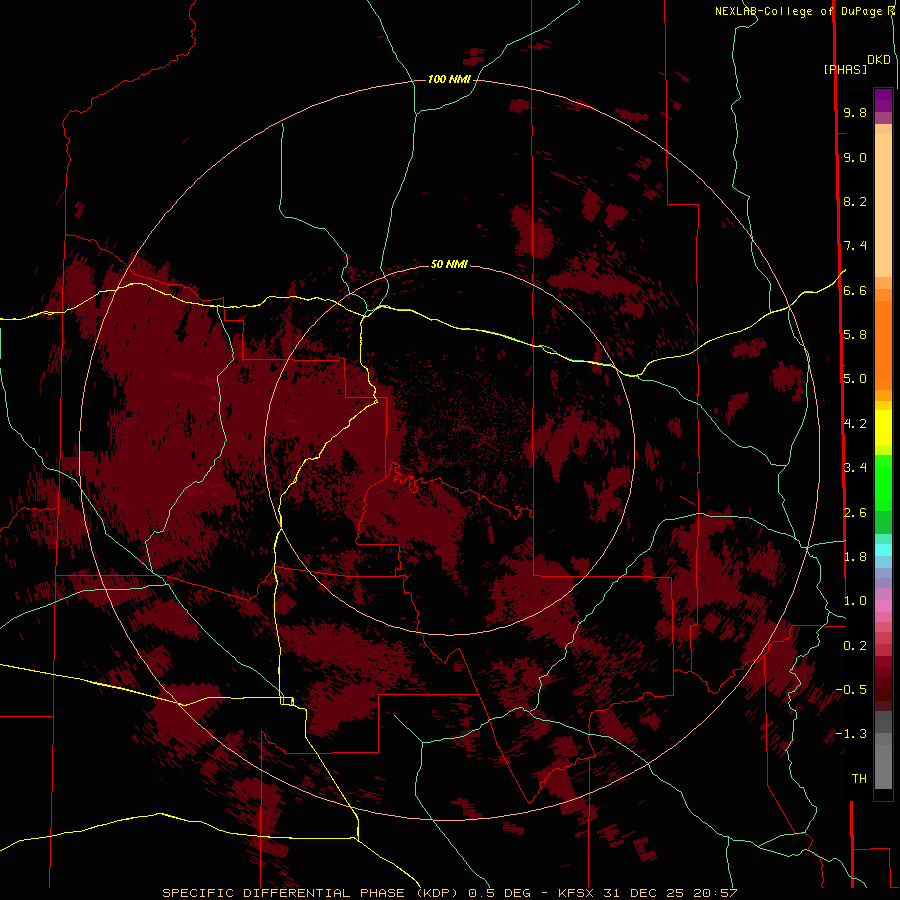900x900 pixels.
Task: Select the 4.2 value on the scale
Action: (x=855, y=423)
